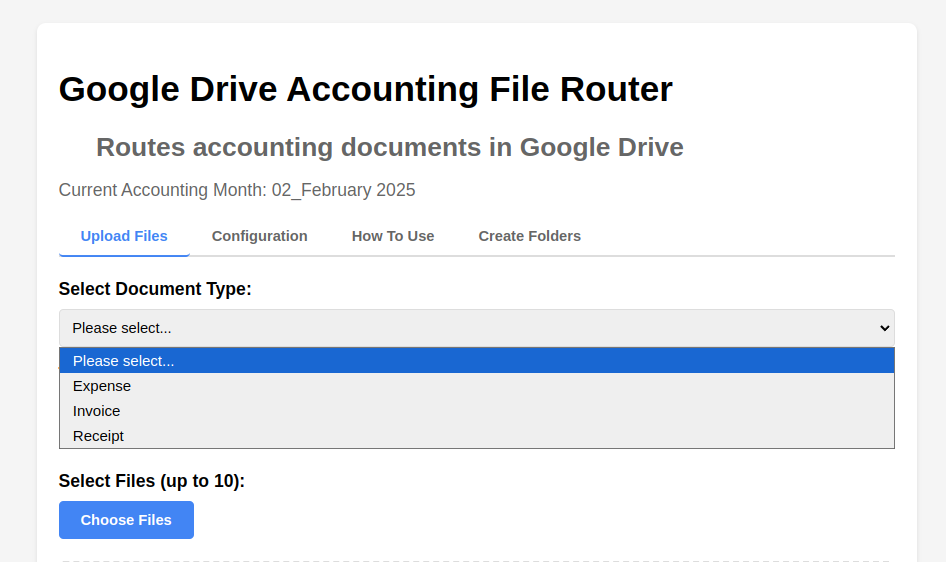The height and width of the screenshot is (562, 946).
Task: Click the Select Document Type dropdown box
Action: point(477,328)
